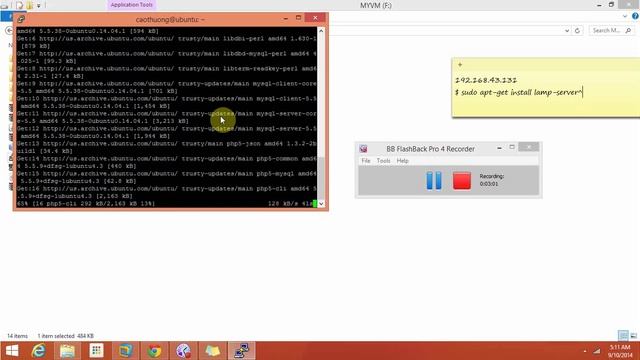Minimize the PuTTY terminal window
The width and height of the screenshot is (640, 360).
click(286, 18)
